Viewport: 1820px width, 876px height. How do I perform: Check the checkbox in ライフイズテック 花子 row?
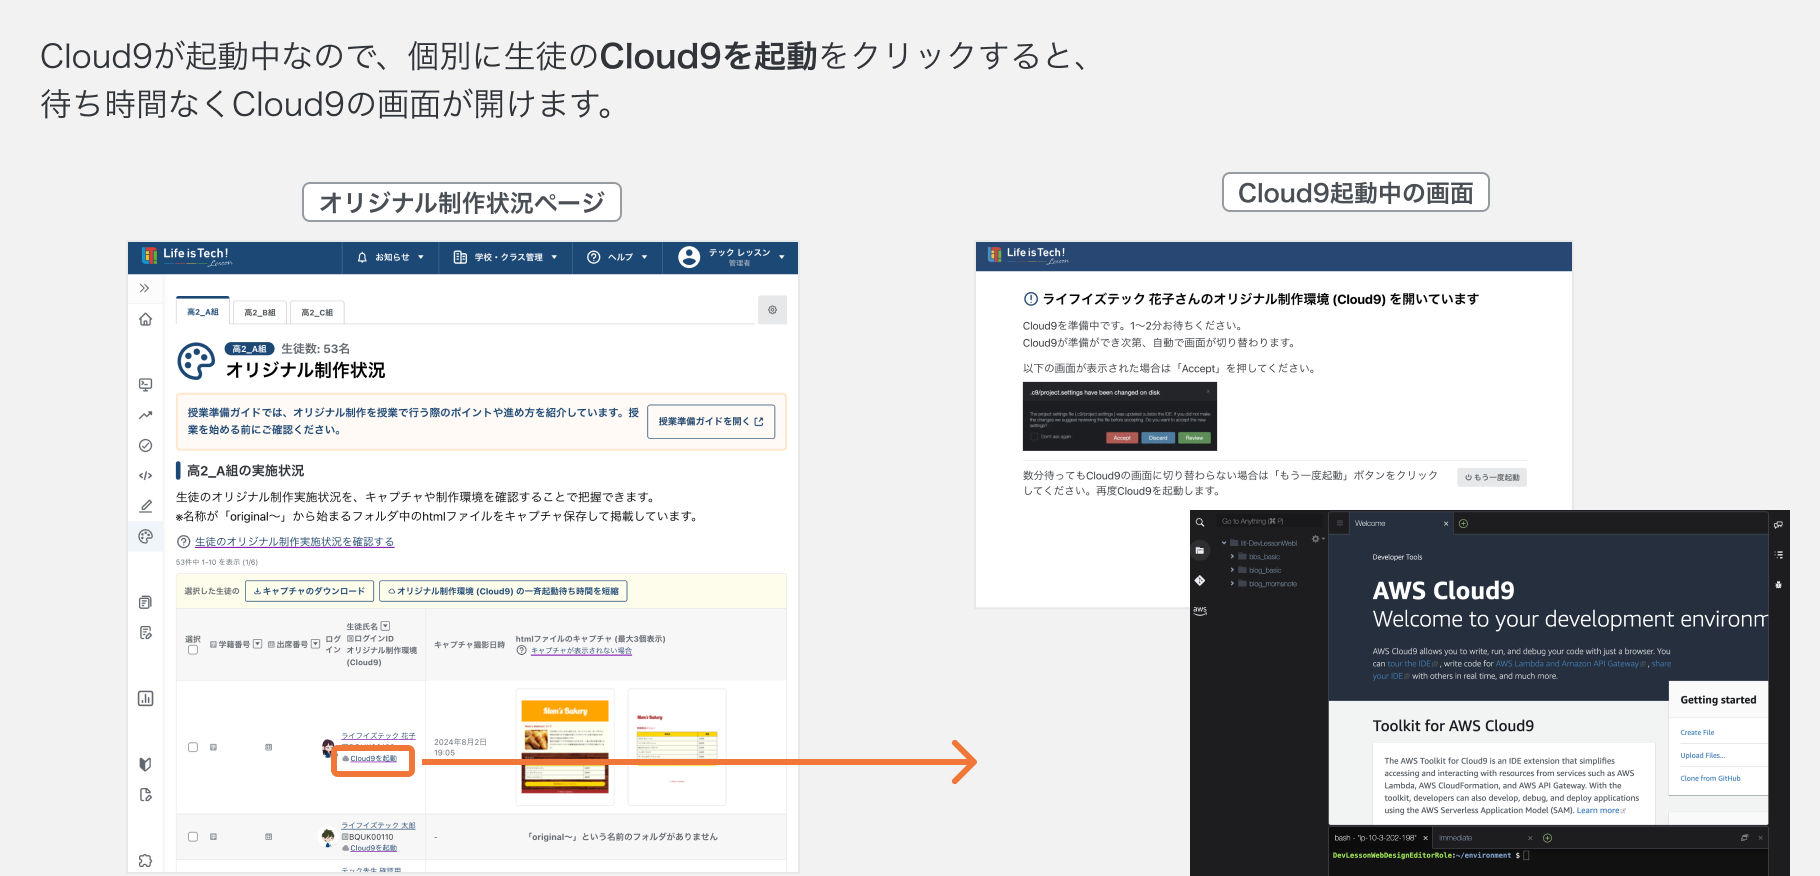pos(193,747)
